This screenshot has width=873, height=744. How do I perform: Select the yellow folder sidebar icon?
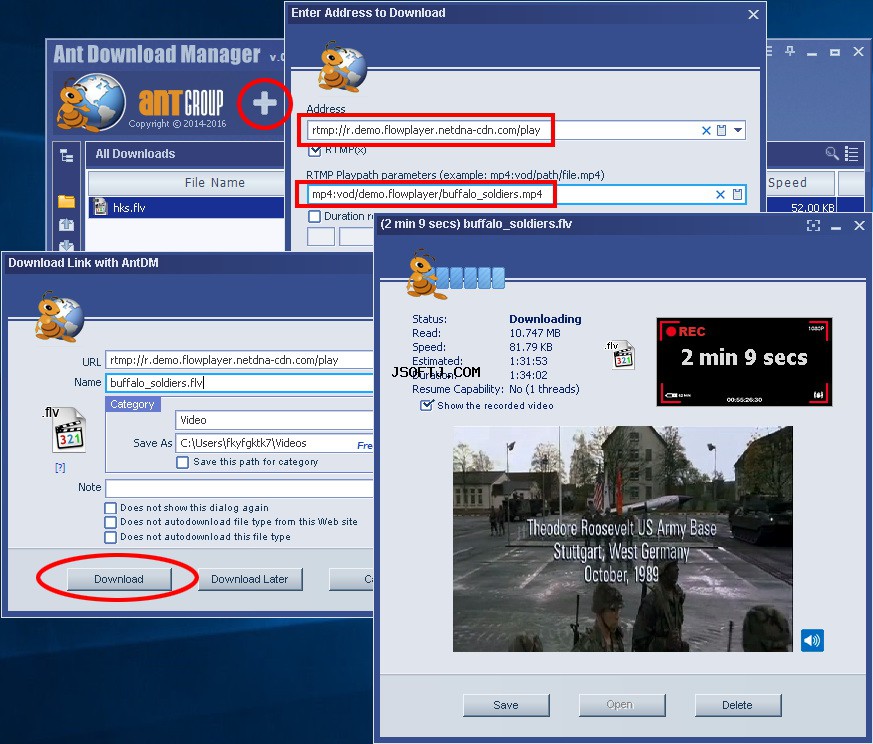click(66, 201)
